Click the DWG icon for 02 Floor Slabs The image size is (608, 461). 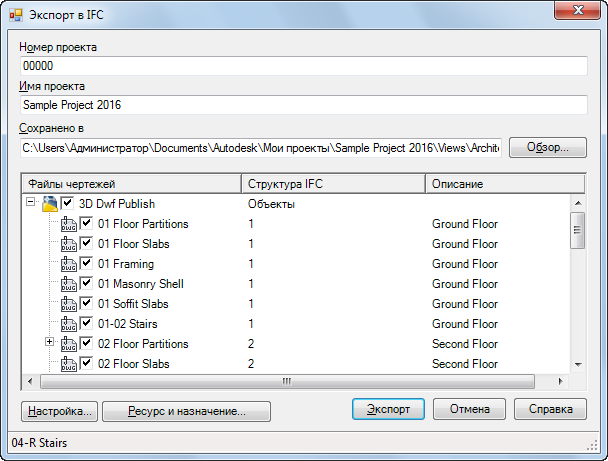pyautogui.click(x=69, y=364)
